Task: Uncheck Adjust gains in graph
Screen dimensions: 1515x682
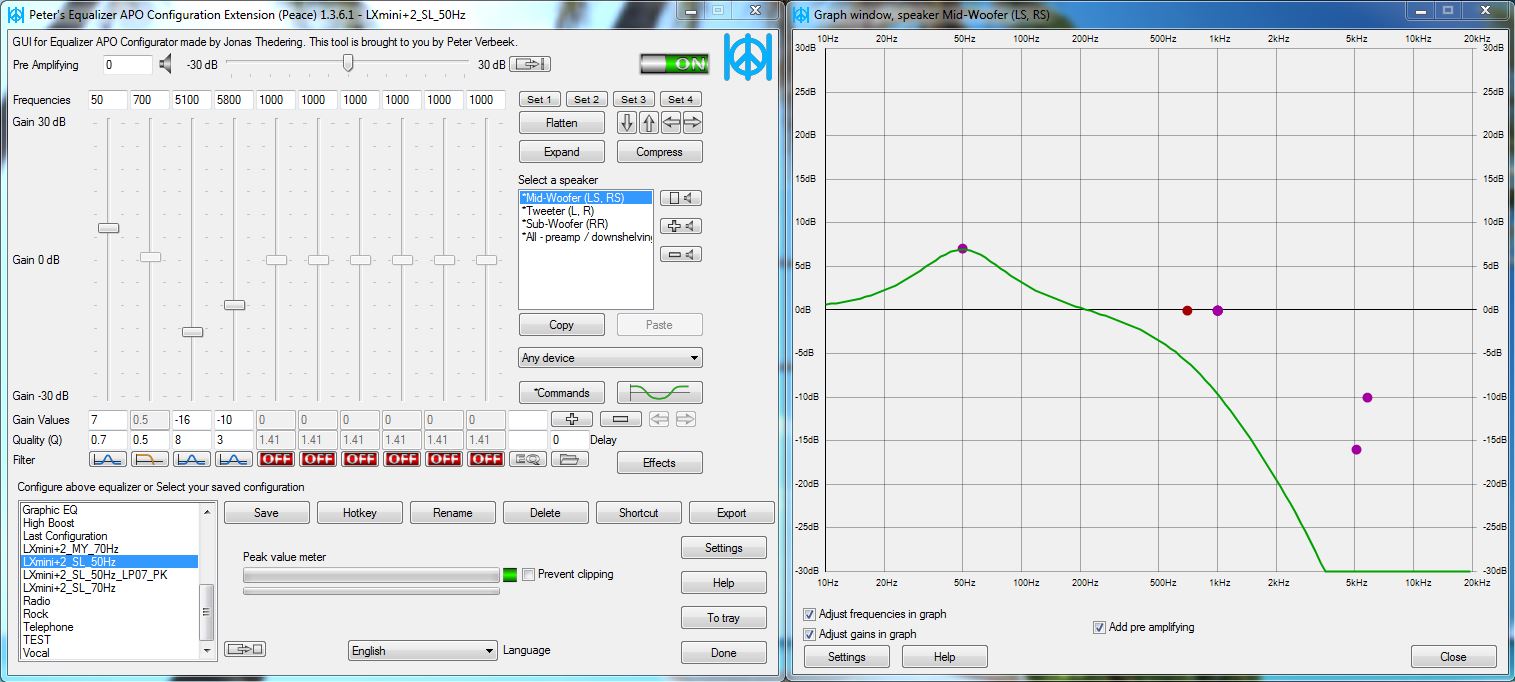Action: tap(810, 634)
